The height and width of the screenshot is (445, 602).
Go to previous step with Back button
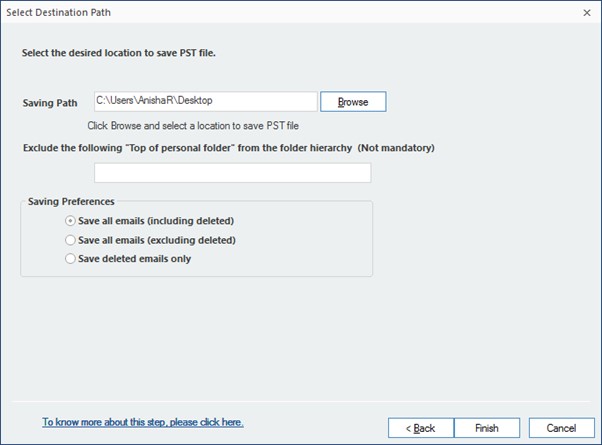(x=420, y=428)
